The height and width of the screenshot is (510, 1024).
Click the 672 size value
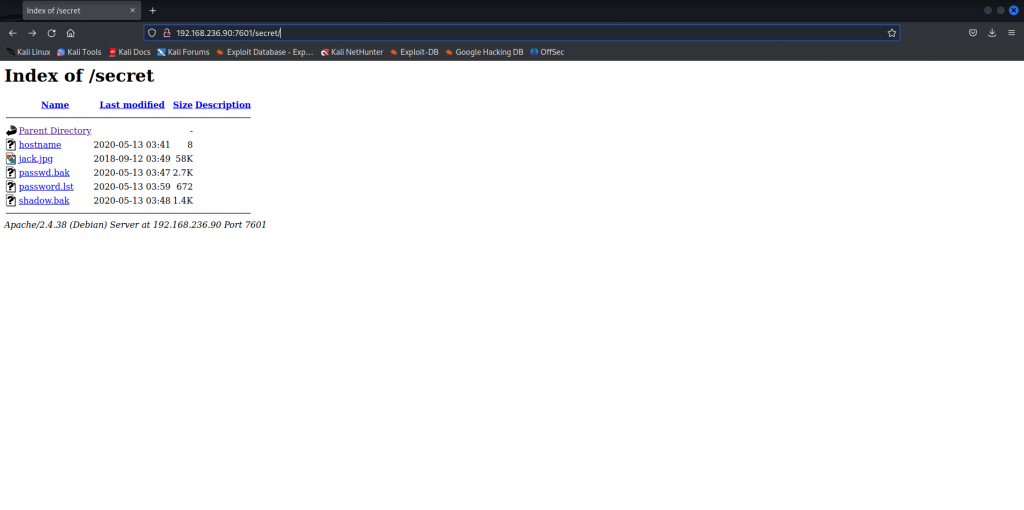pyautogui.click(x=184, y=187)
